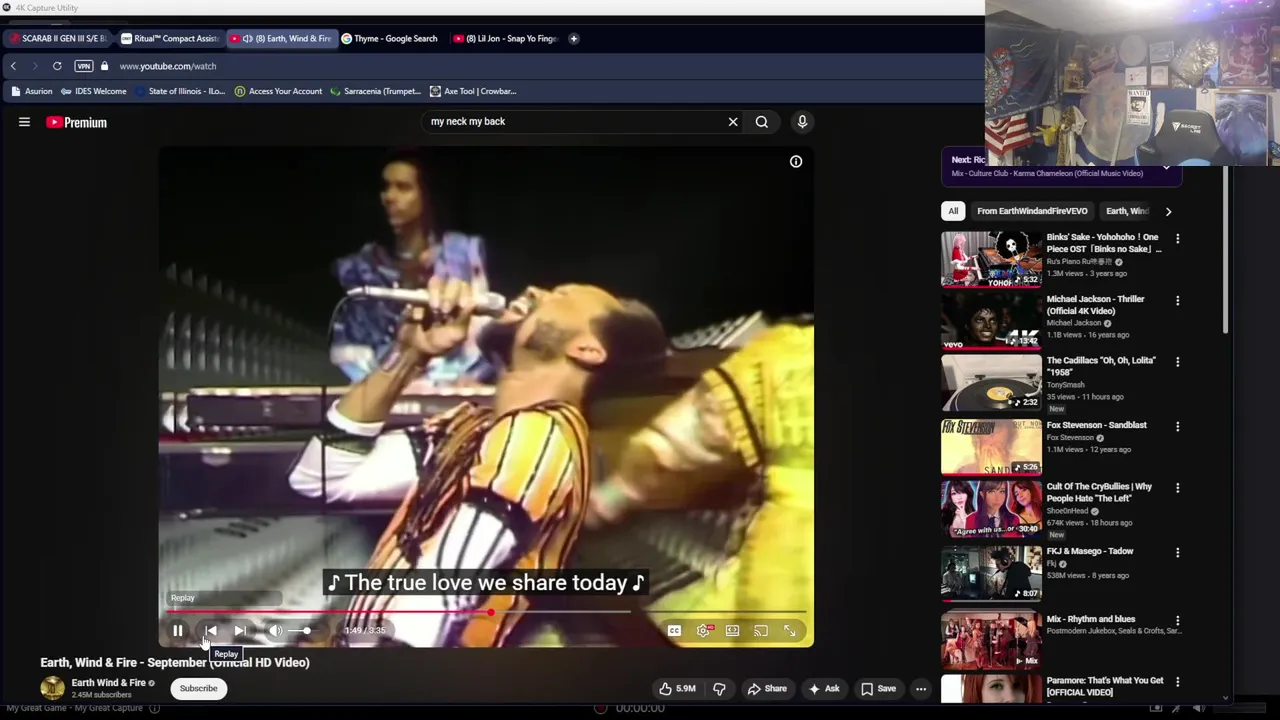
Task: Mute the video using speaker icon
Action: tap(275, 631)
